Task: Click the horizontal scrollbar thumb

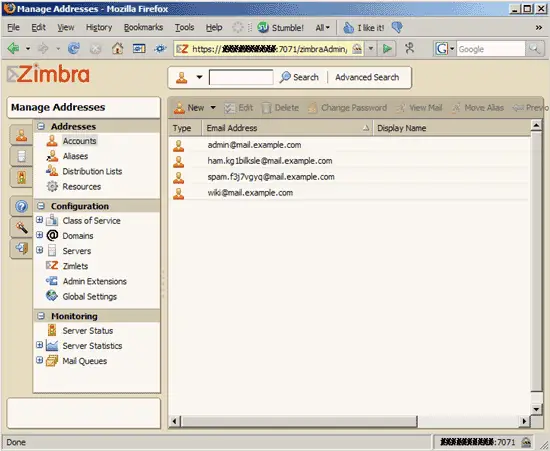Action: [299, 421]
